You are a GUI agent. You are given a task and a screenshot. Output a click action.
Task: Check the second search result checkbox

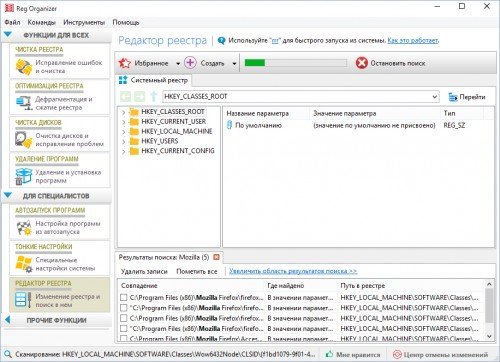click(x=124, y=308)
